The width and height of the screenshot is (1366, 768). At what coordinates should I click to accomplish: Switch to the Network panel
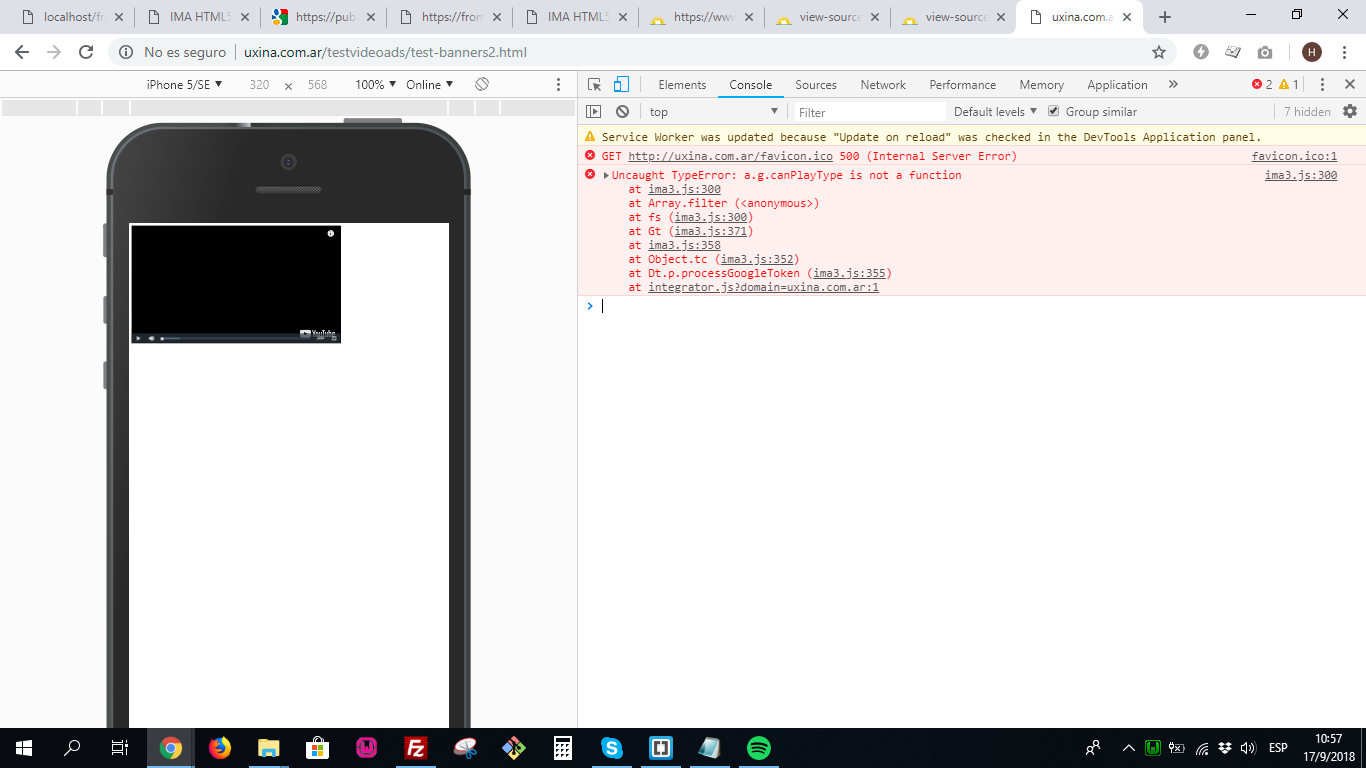(882, 85)
